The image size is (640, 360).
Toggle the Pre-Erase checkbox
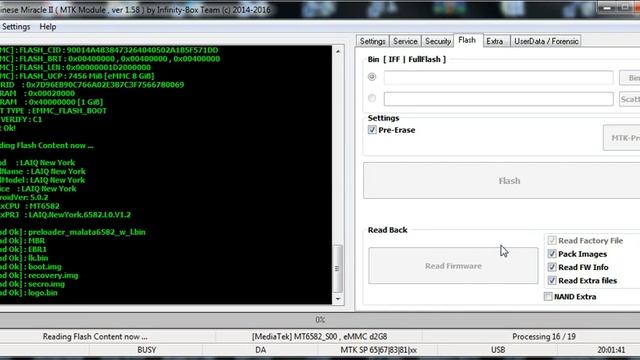pos(372,130)
